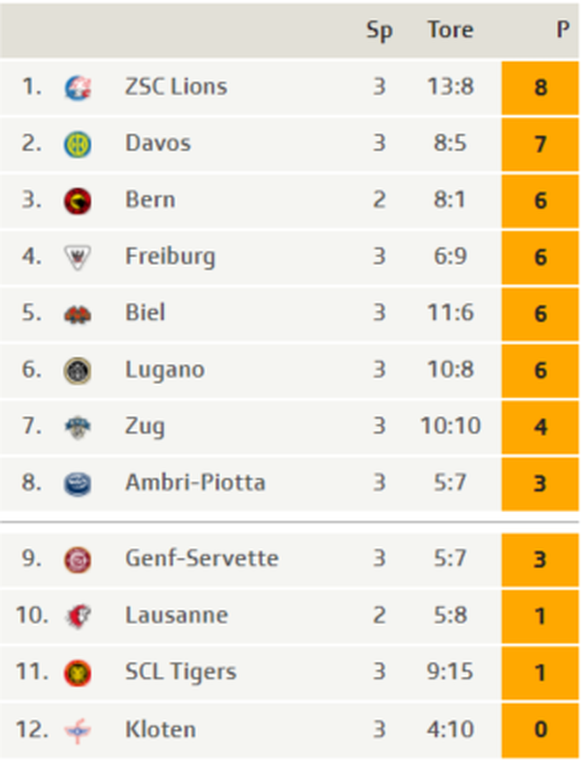Image resolution: width=582 pixels, height=761 pixels.
Task: Click the Ambri-Piotta team logo
Action: (x=78, y=484)
